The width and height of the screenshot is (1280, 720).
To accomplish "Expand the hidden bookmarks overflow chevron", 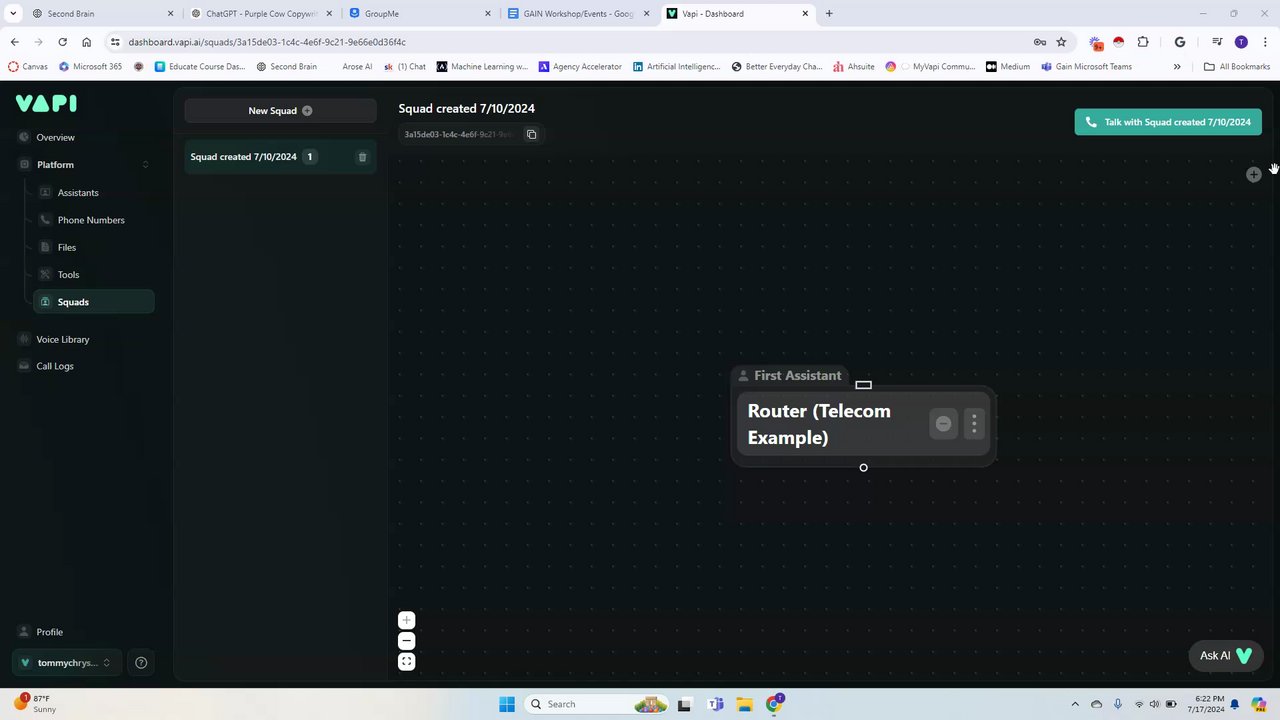I will (x=1177, y=67).
